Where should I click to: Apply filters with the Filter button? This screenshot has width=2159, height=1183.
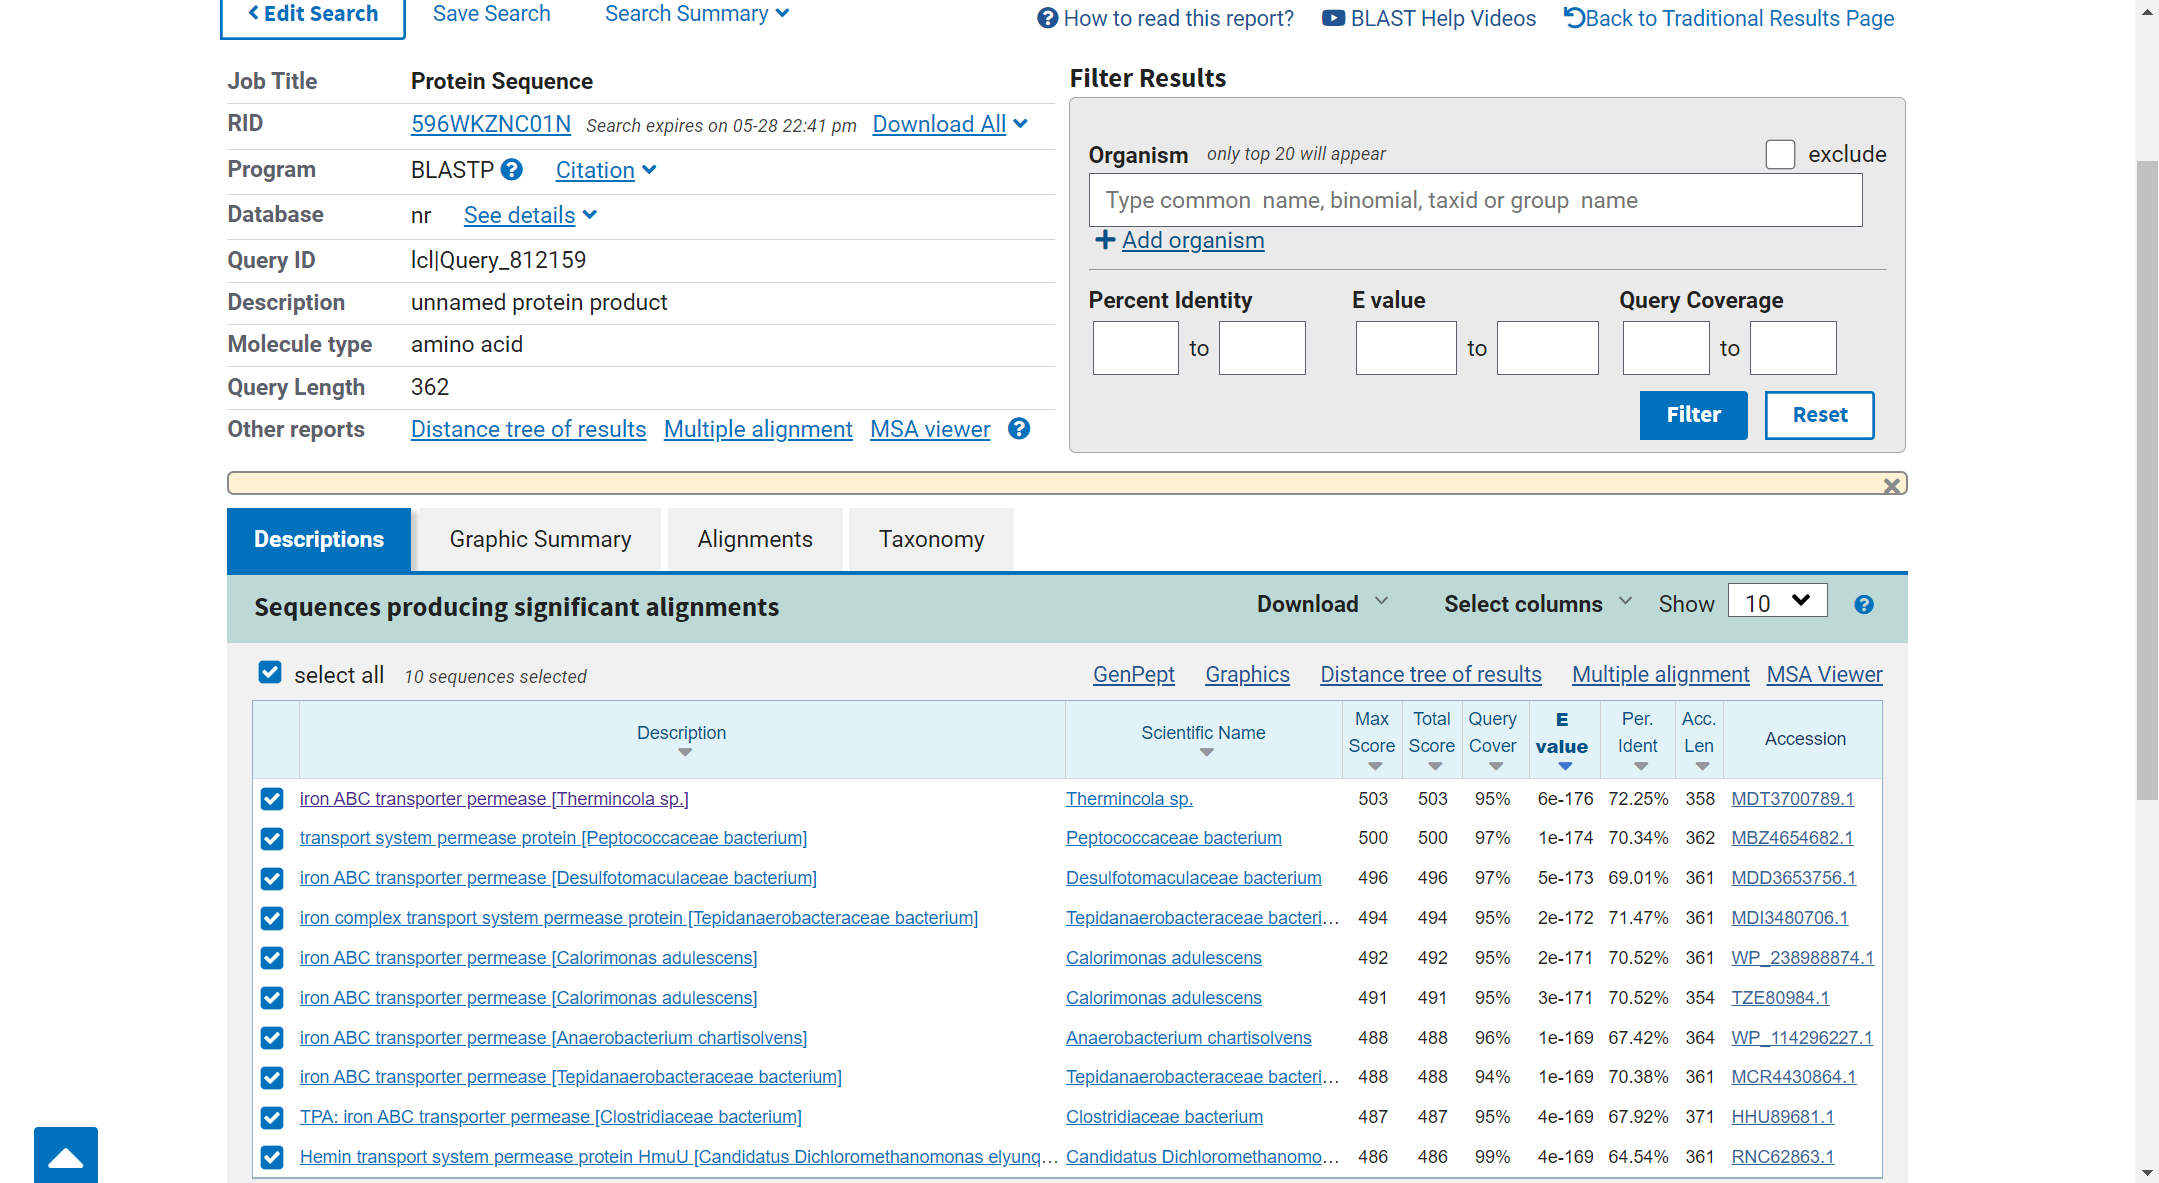pos(1693,415)
